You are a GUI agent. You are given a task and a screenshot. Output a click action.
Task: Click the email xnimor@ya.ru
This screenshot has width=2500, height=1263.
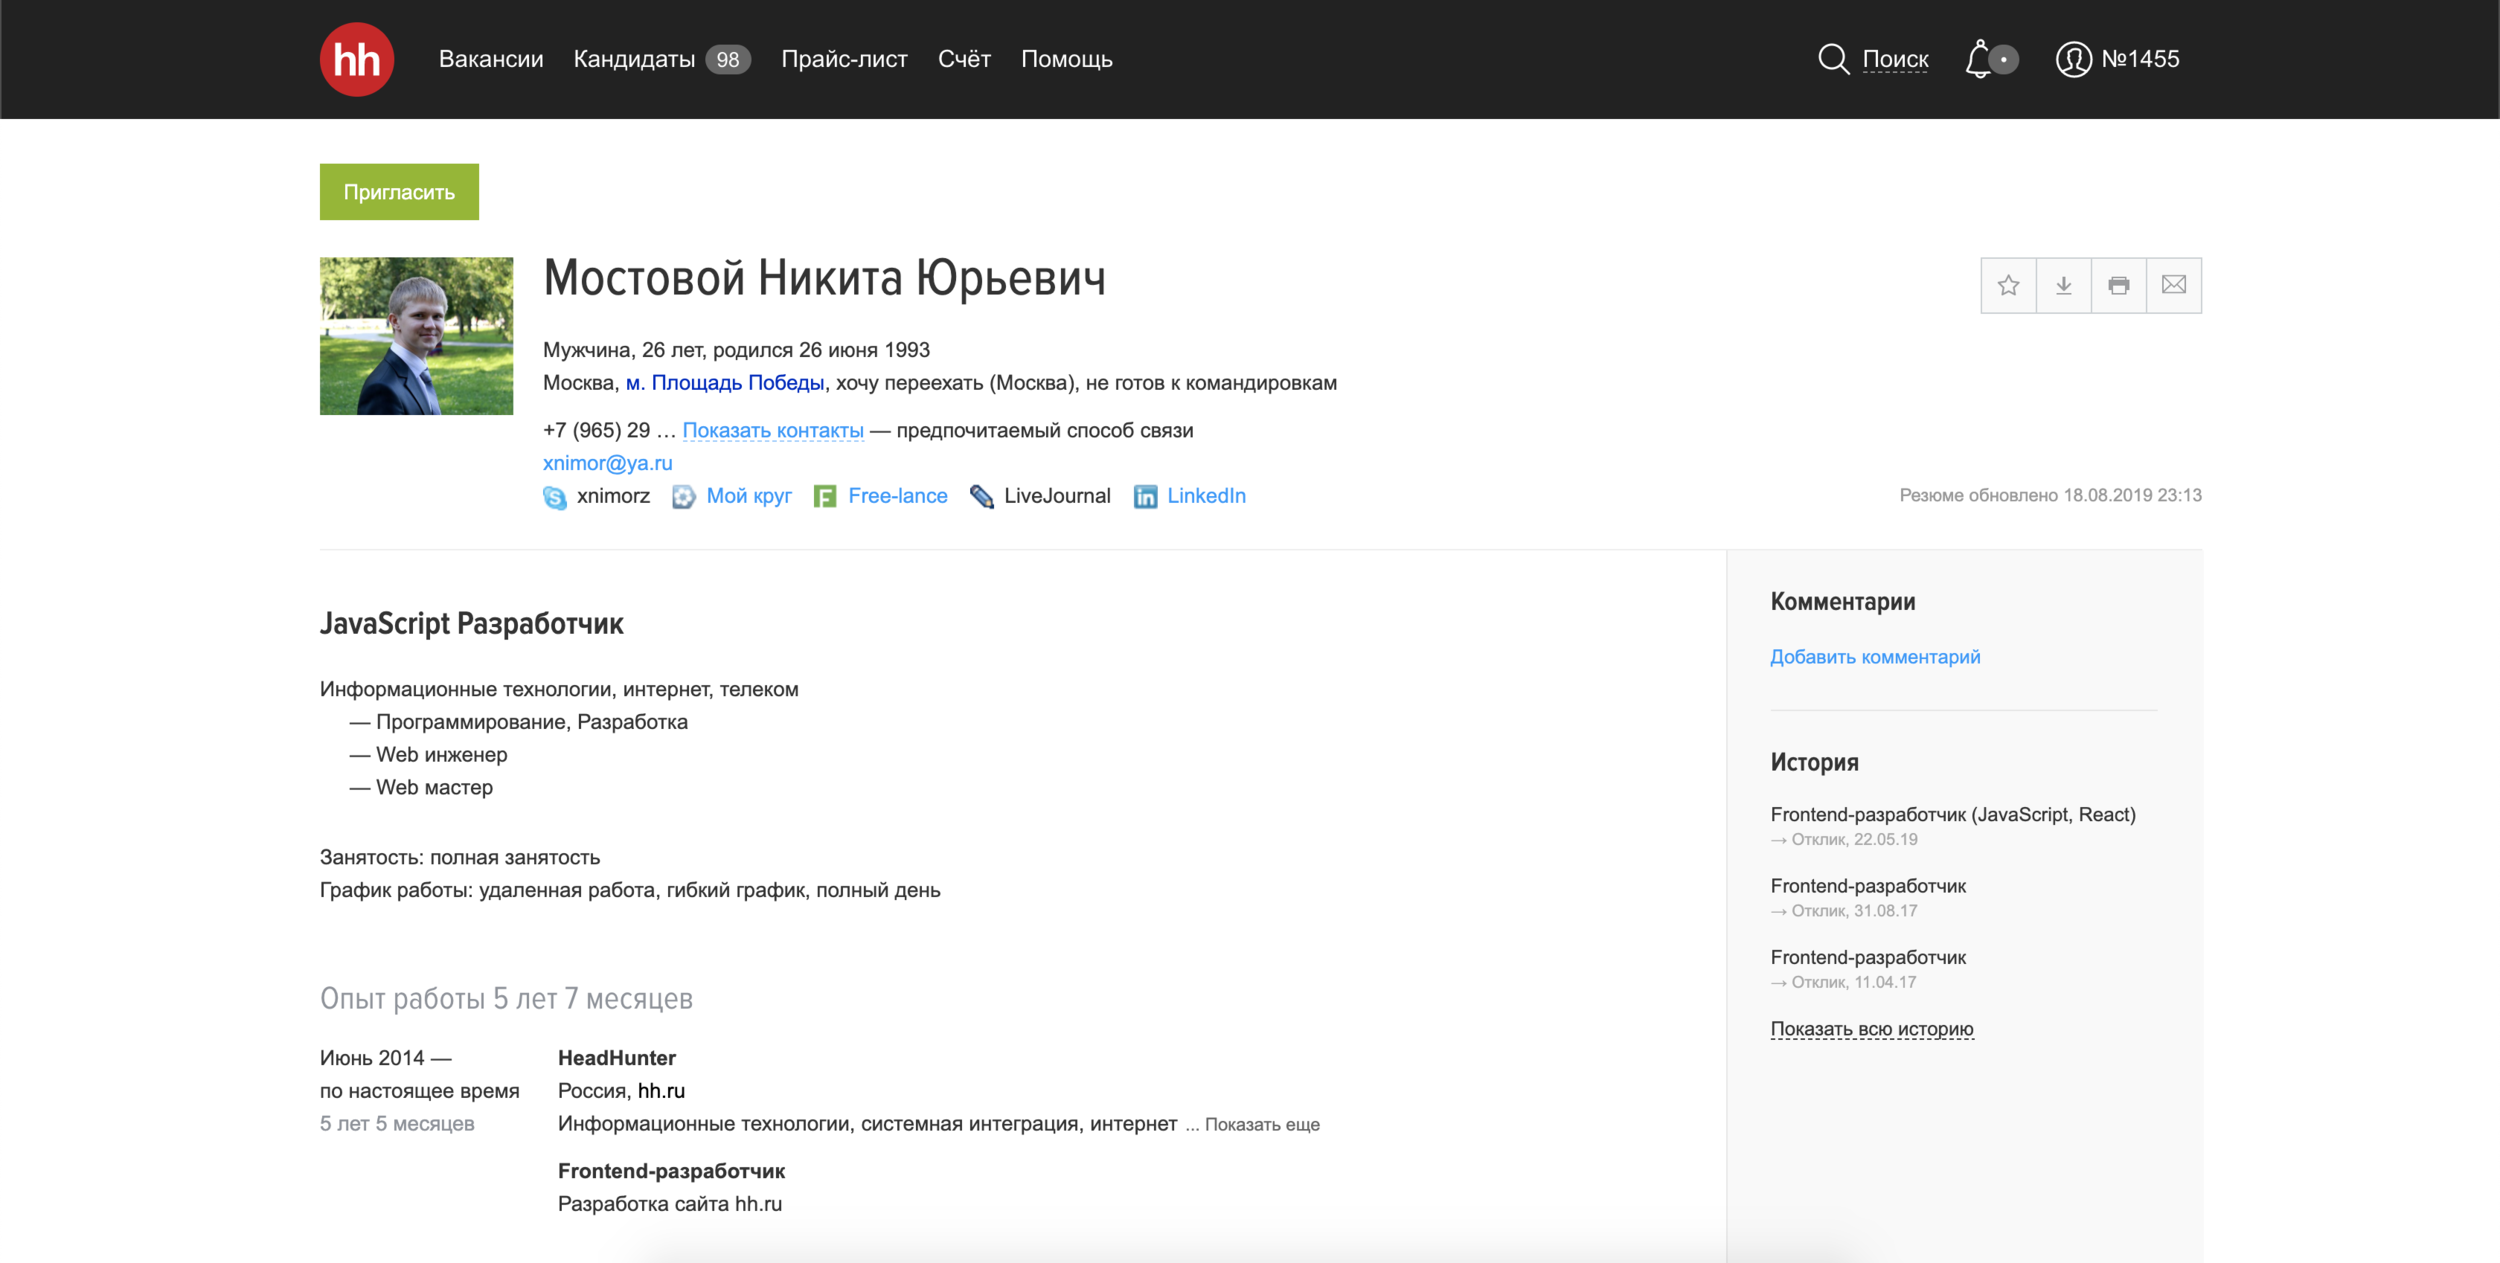(607, 463)
